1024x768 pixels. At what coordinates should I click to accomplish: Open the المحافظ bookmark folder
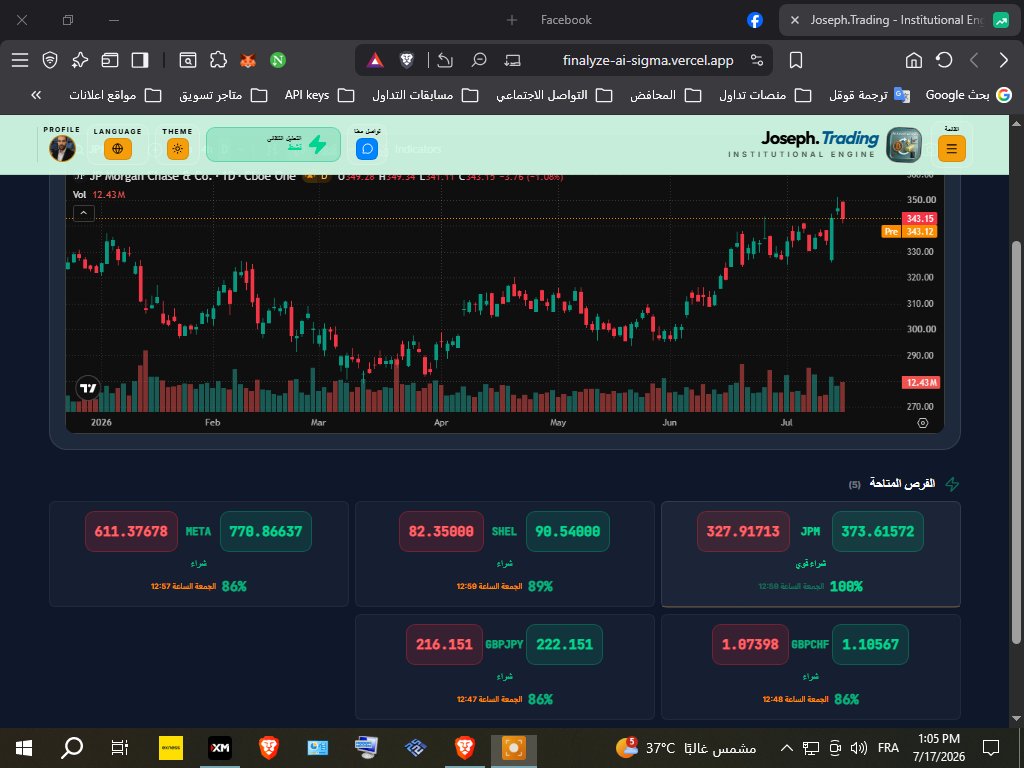[665, 95]
